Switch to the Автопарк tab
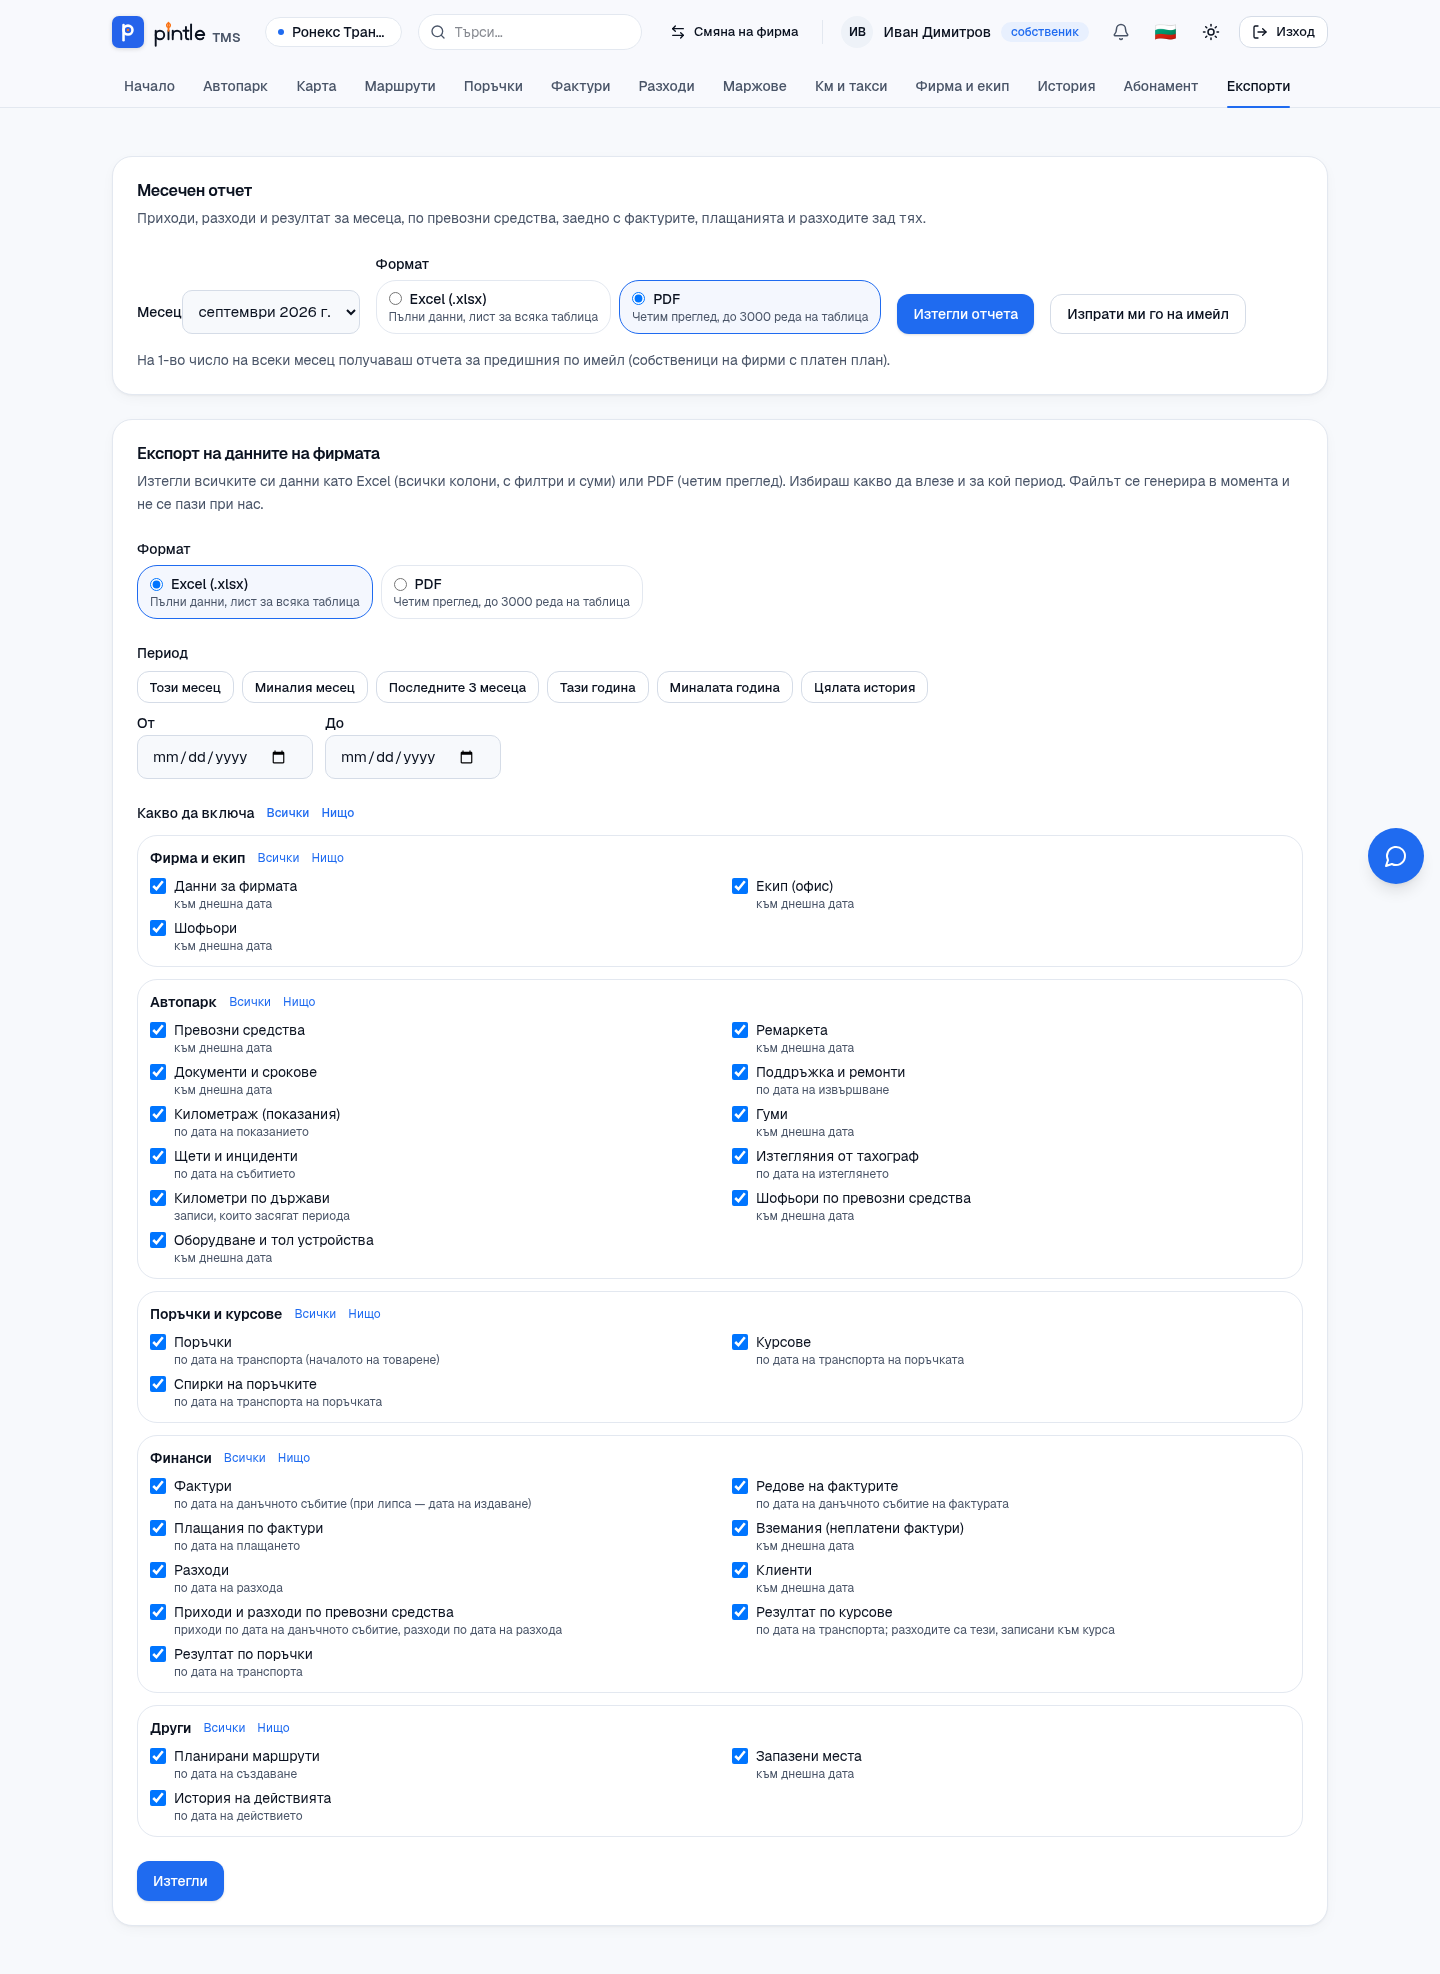 tap(235, 86)
